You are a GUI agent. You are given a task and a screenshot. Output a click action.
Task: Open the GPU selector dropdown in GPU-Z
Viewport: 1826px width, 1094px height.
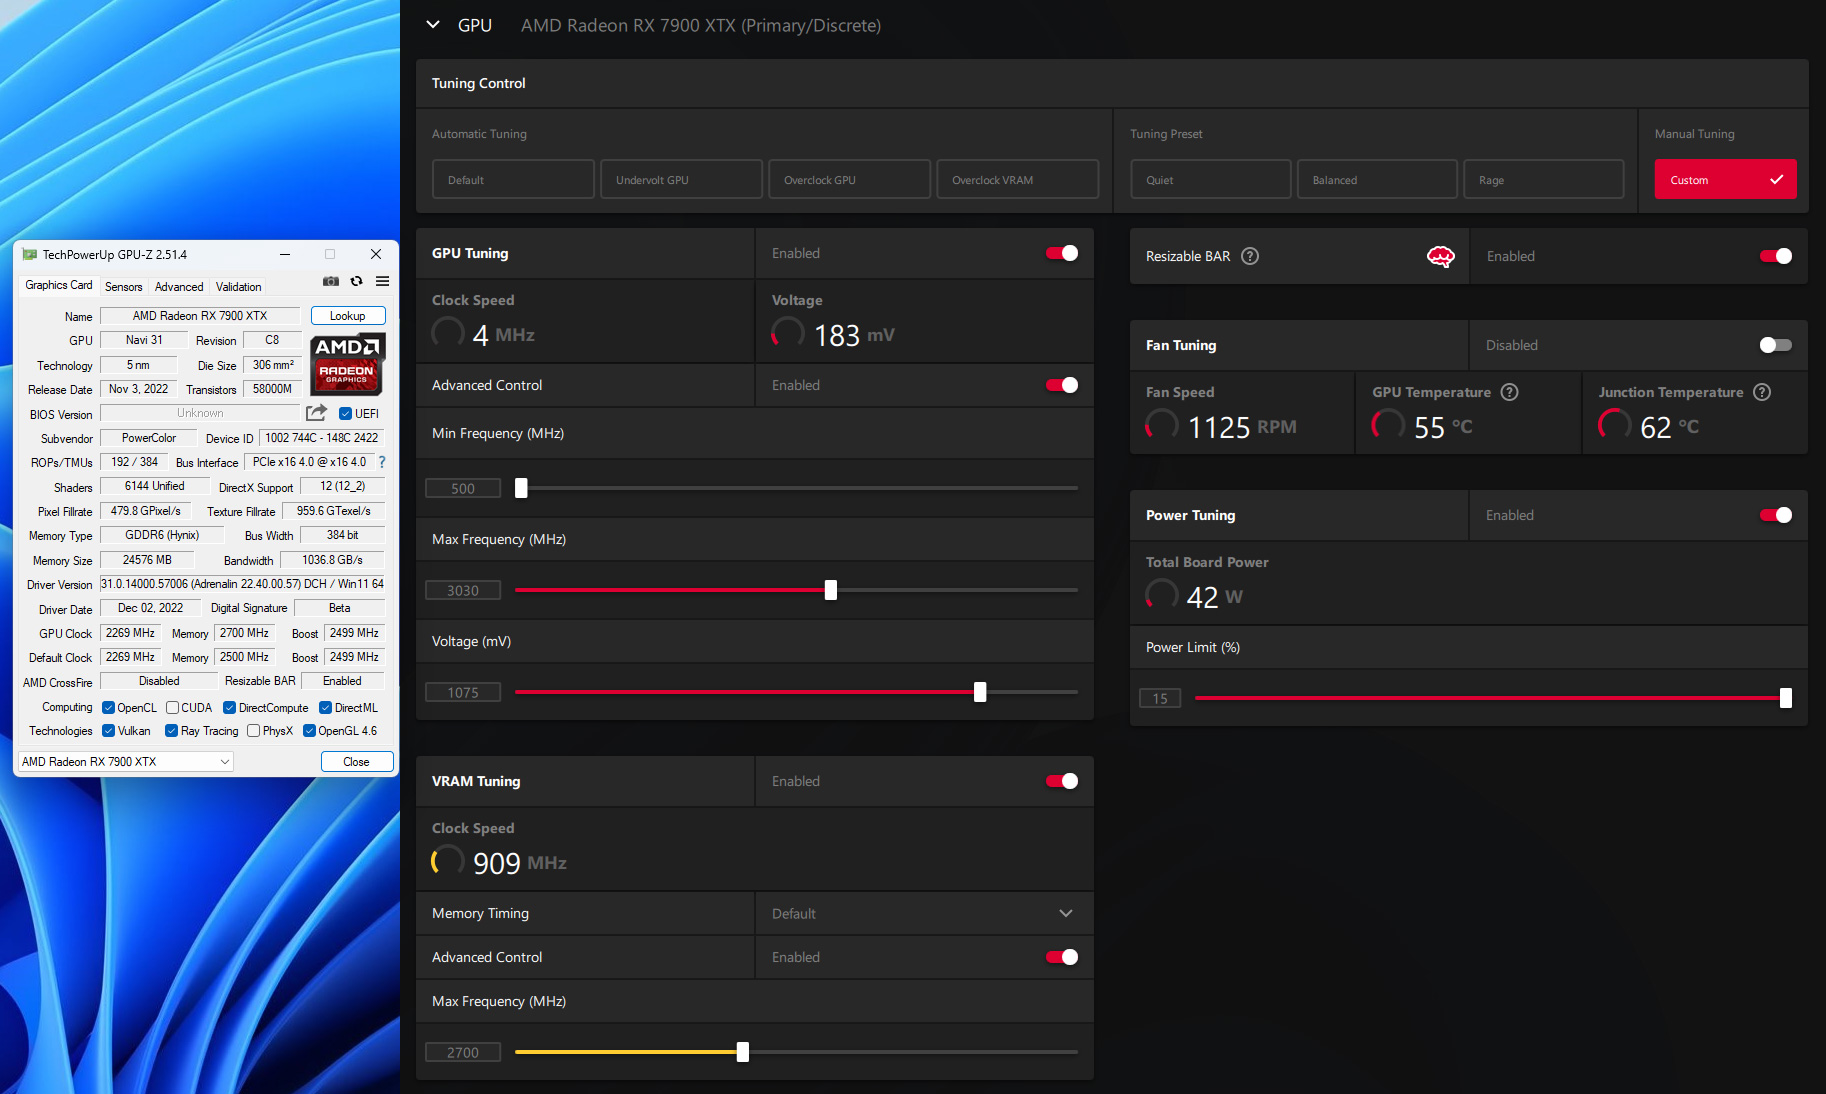[126, 762]
